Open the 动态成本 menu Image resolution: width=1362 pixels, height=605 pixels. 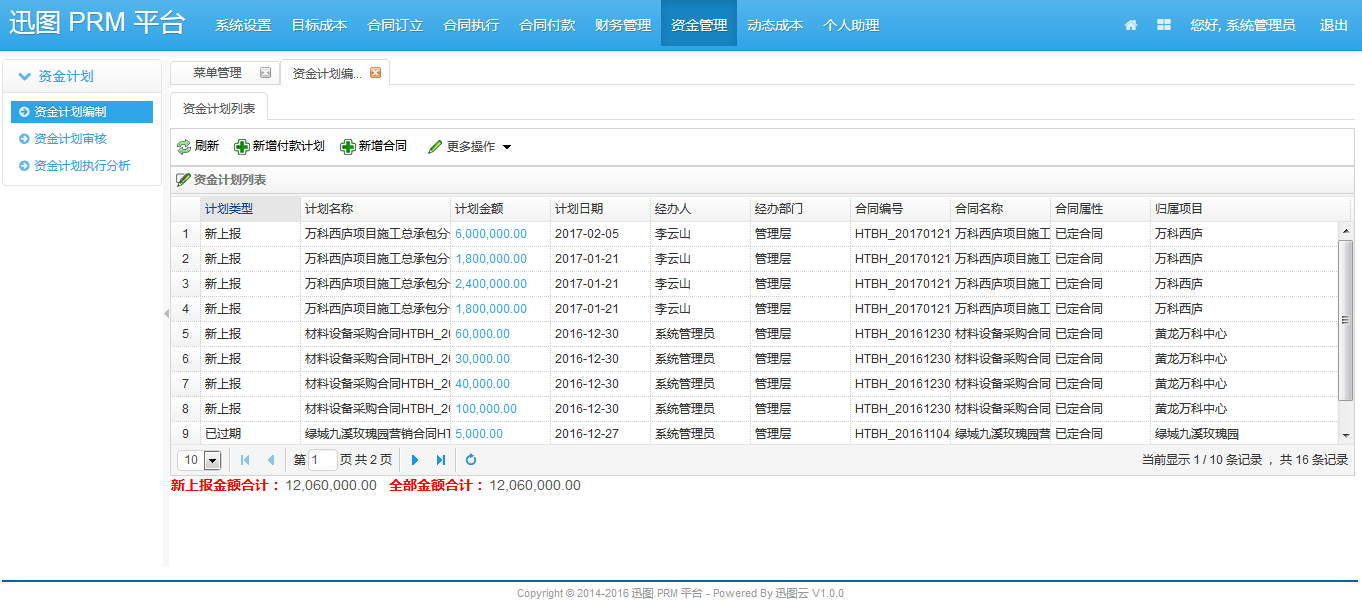pos(775,25)
